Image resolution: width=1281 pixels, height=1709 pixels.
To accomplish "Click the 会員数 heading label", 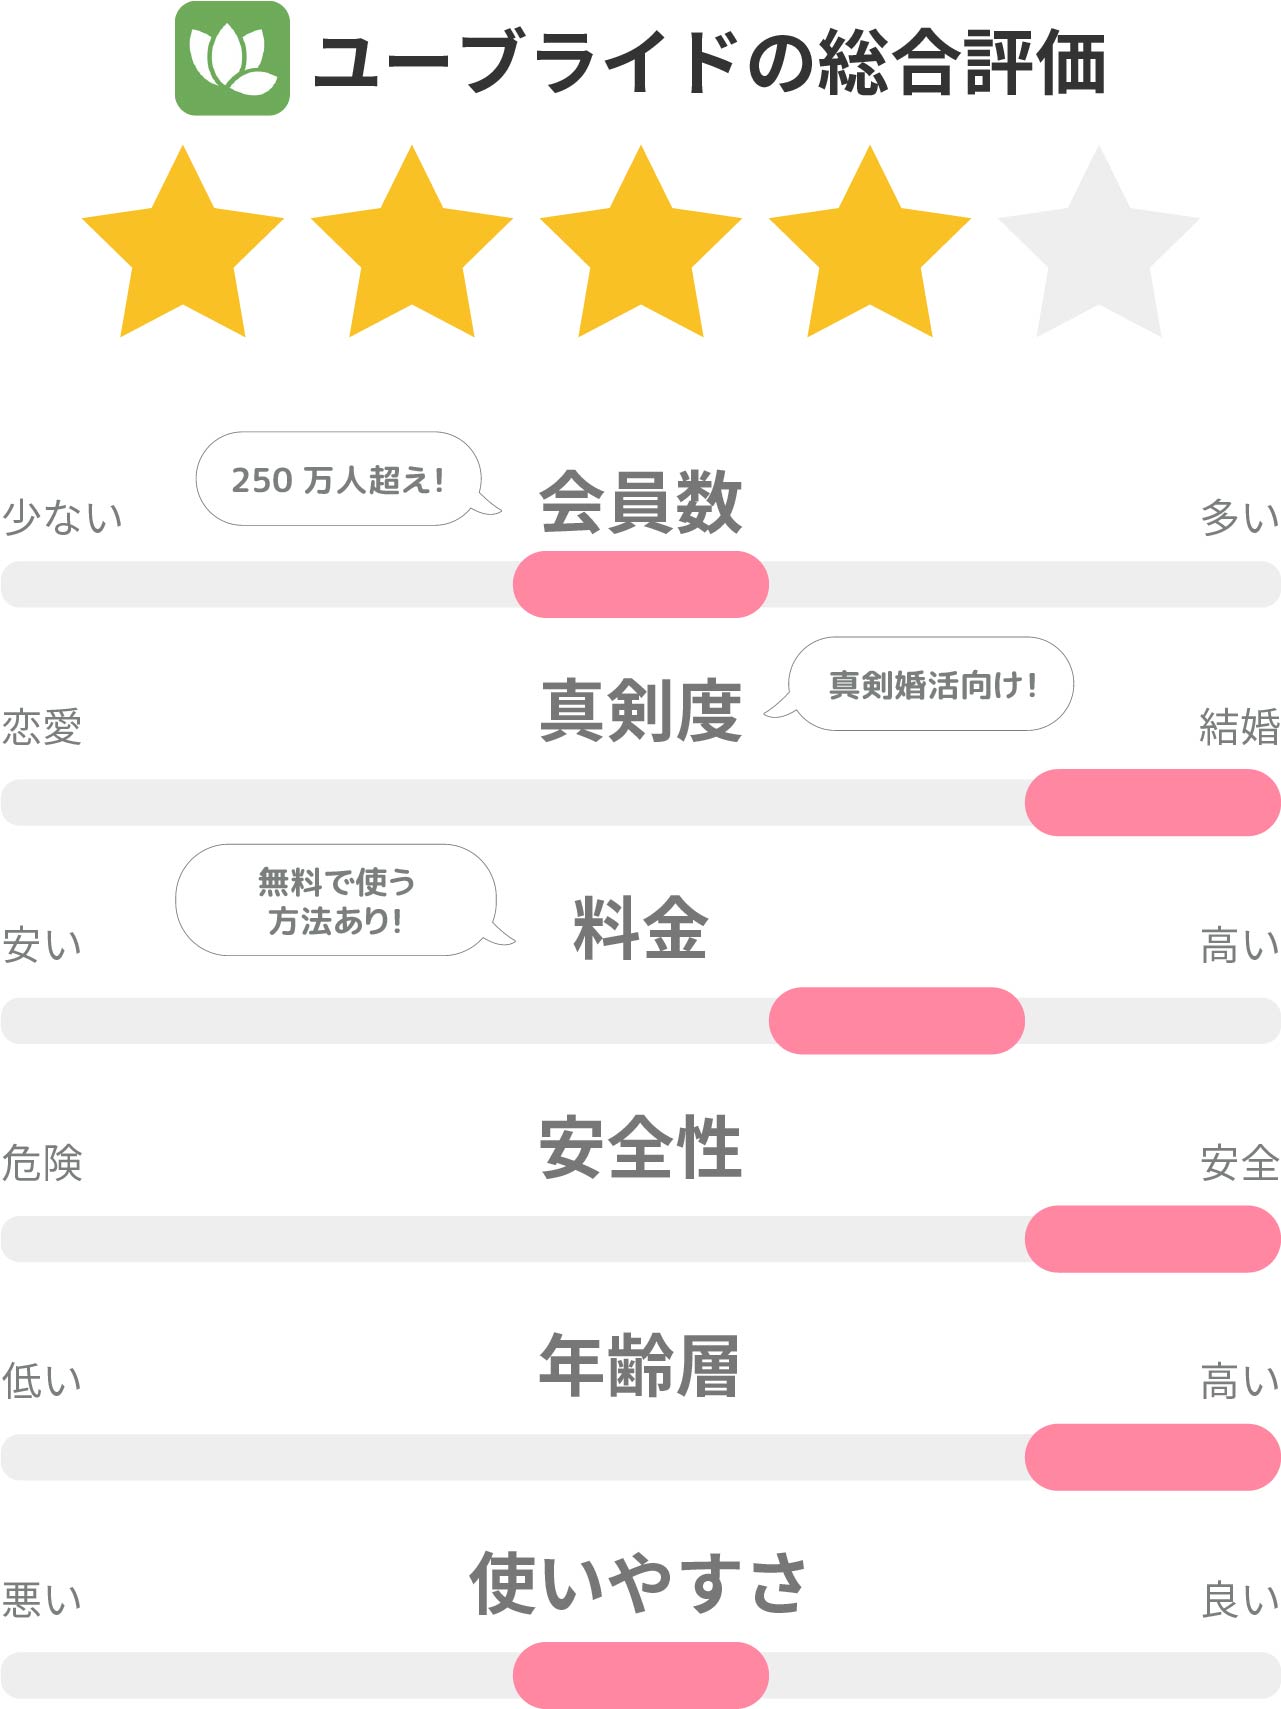I will pyautogui.click(x=641, y=502).
